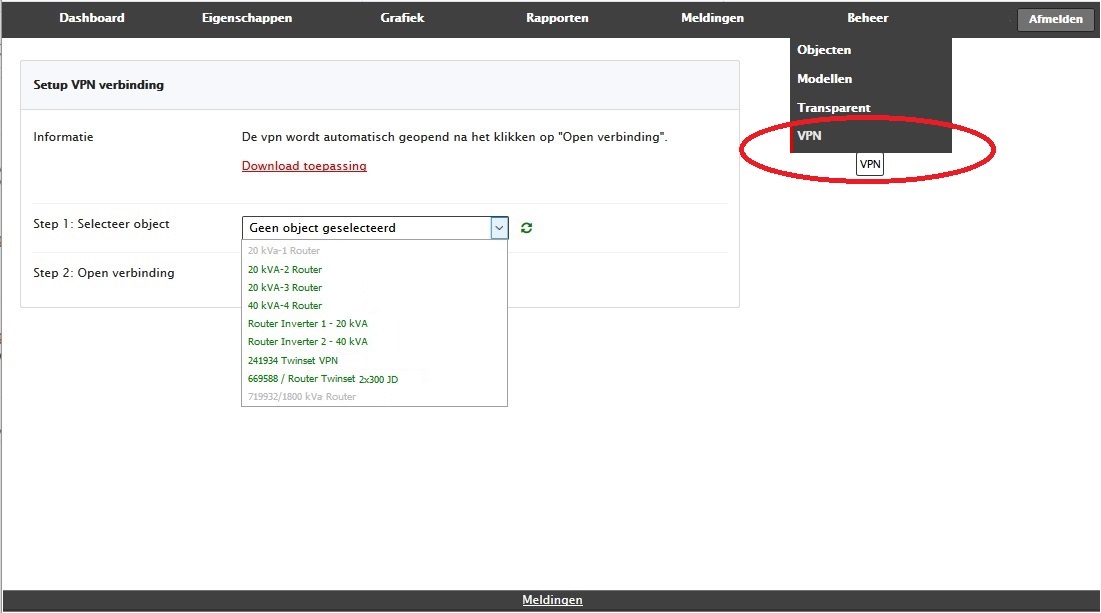Go to the Rapporten page
The image size is (1101, 613).
coord(557,17)
